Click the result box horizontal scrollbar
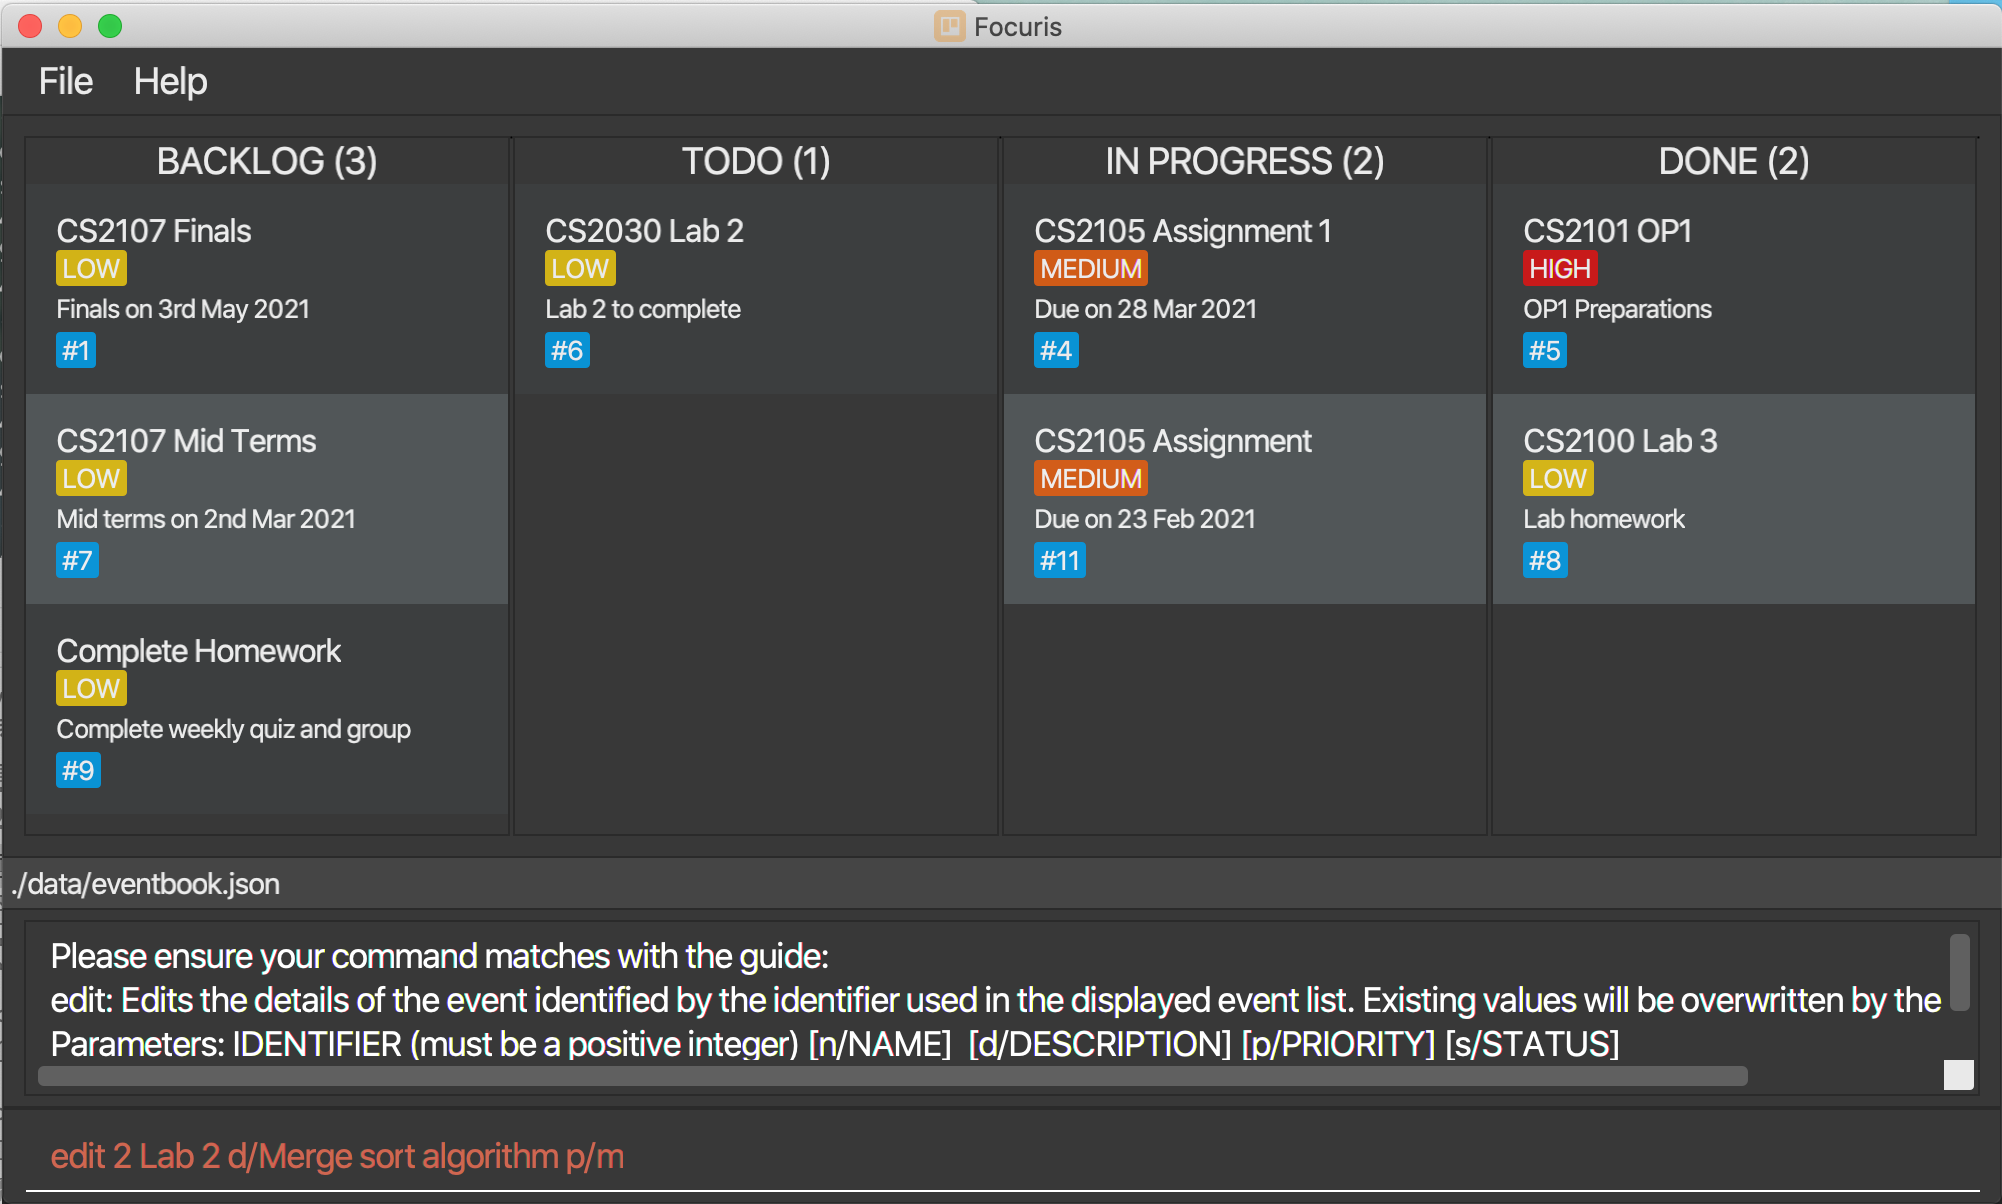The image size is (2002, 1204). pyautogui.click(x=892, y=1076)
